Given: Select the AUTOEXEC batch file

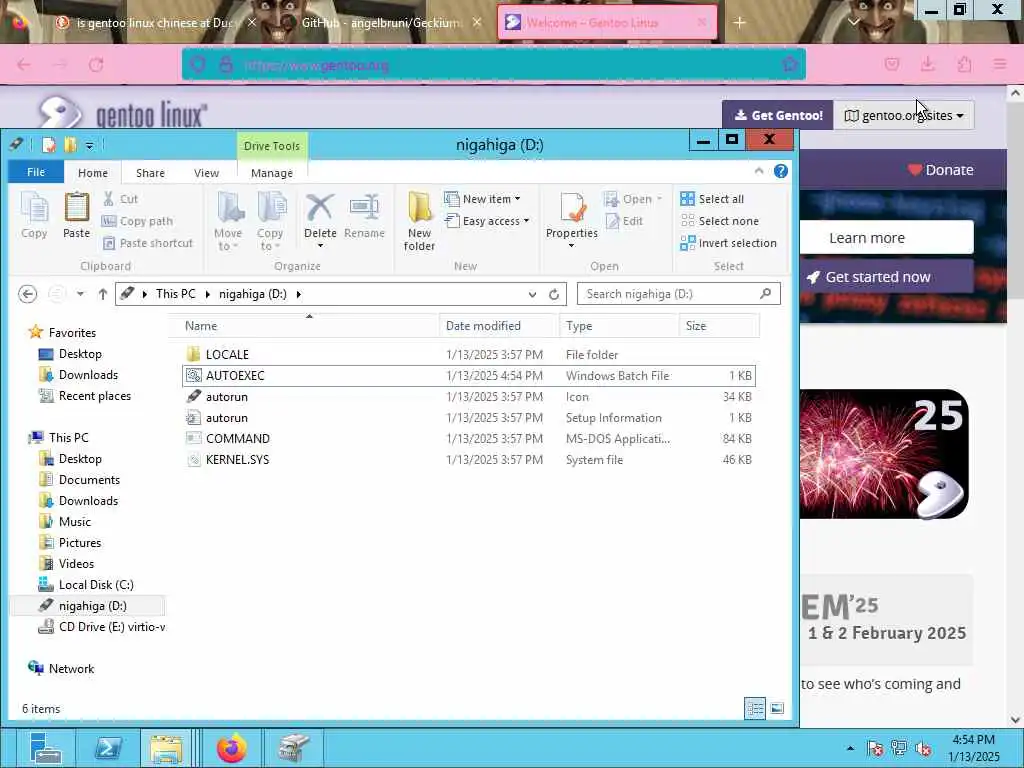Looking at the screenshot, I should (469, 376).
